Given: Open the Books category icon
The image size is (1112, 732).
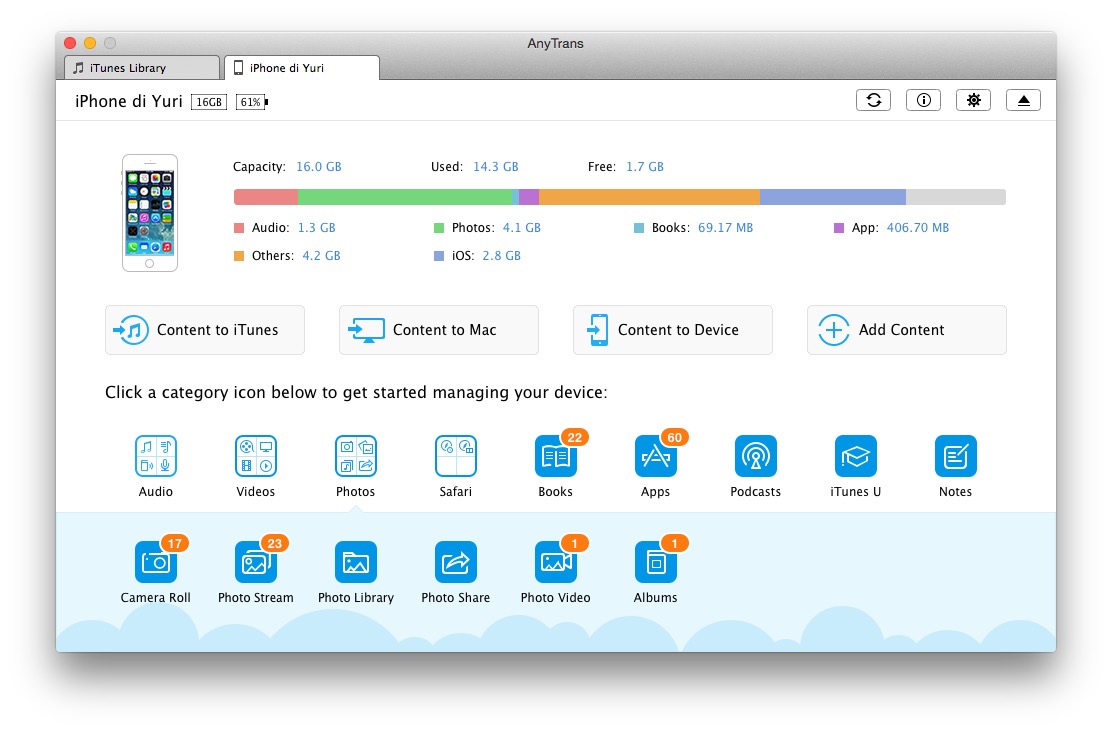Looking at the screenshot, I should (556, 456).
